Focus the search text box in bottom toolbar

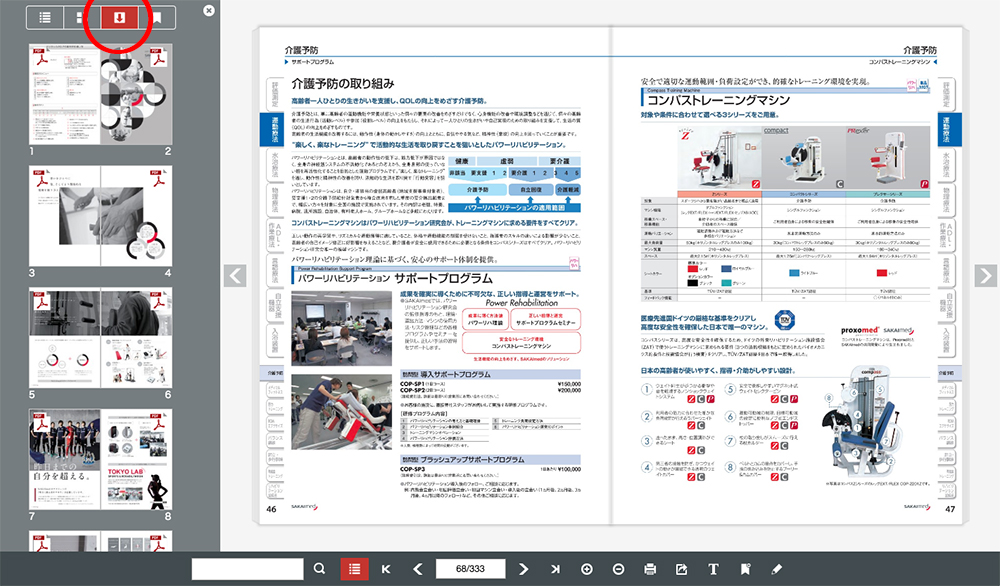pyautogui.click(x=247, y=569)
